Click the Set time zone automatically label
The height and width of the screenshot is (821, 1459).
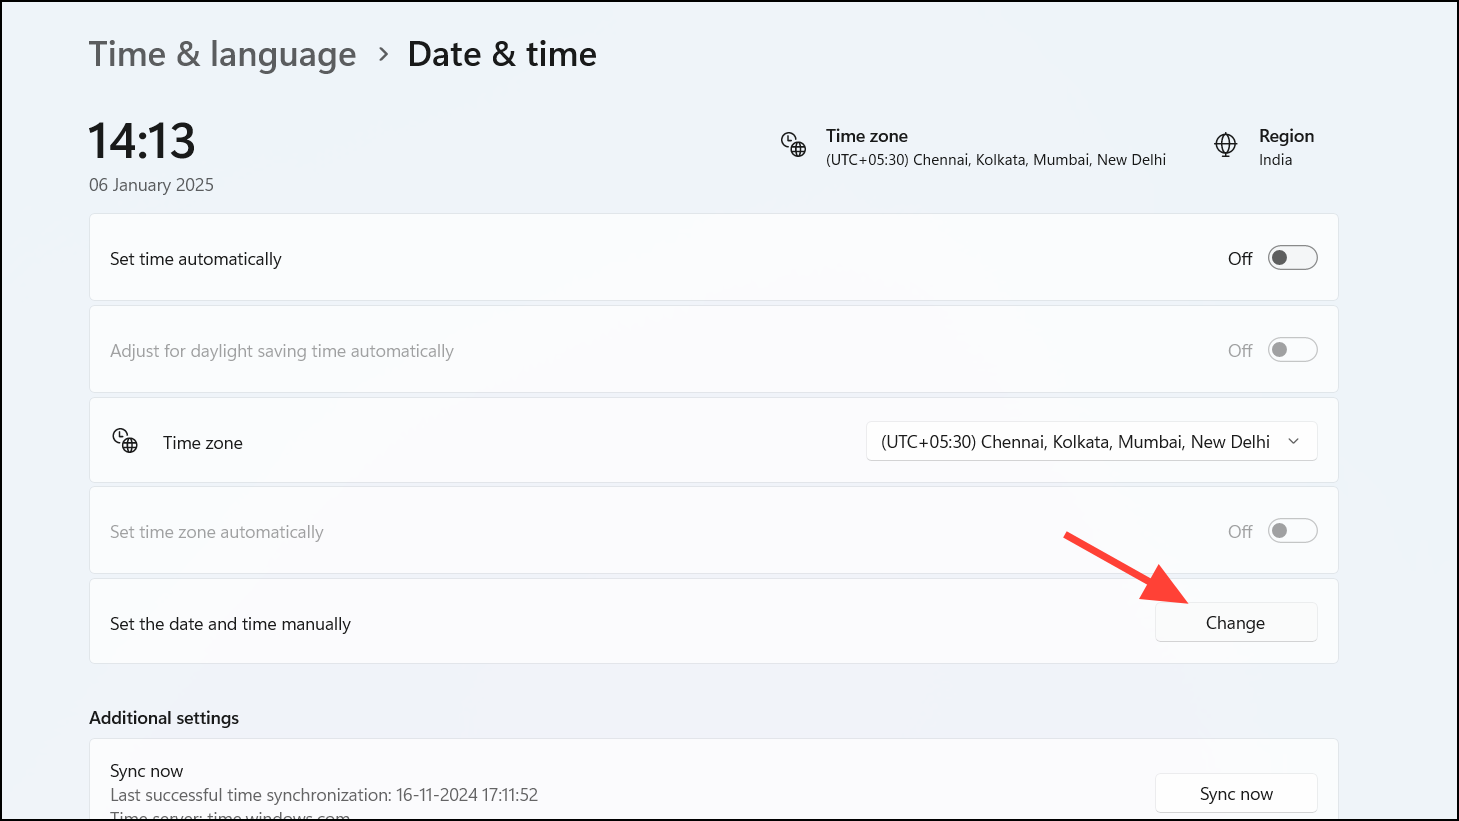point(217,532)
